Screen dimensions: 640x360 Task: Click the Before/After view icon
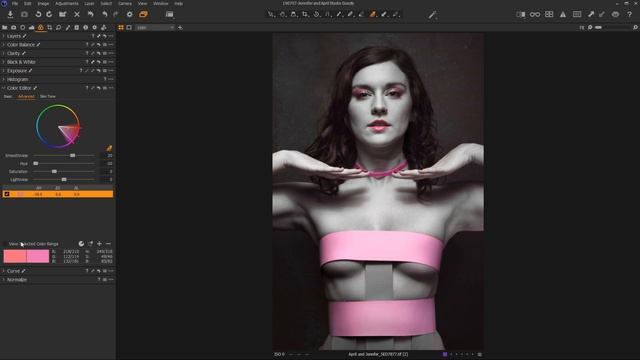point(520,14)
